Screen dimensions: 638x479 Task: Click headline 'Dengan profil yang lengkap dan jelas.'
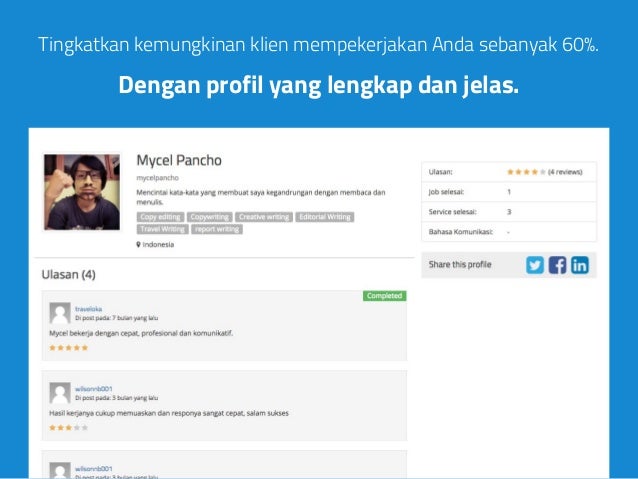tap(319, 85)
